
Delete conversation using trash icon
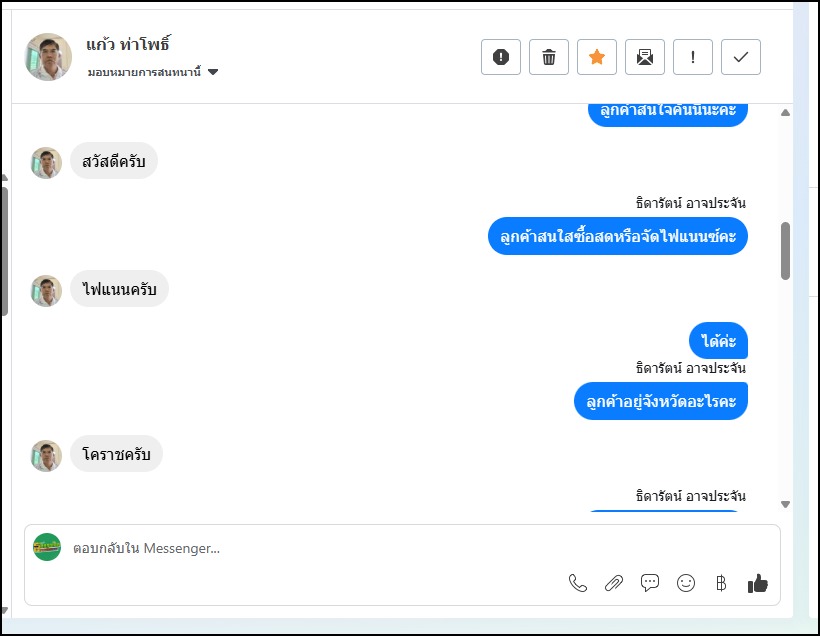pos(549,57)
